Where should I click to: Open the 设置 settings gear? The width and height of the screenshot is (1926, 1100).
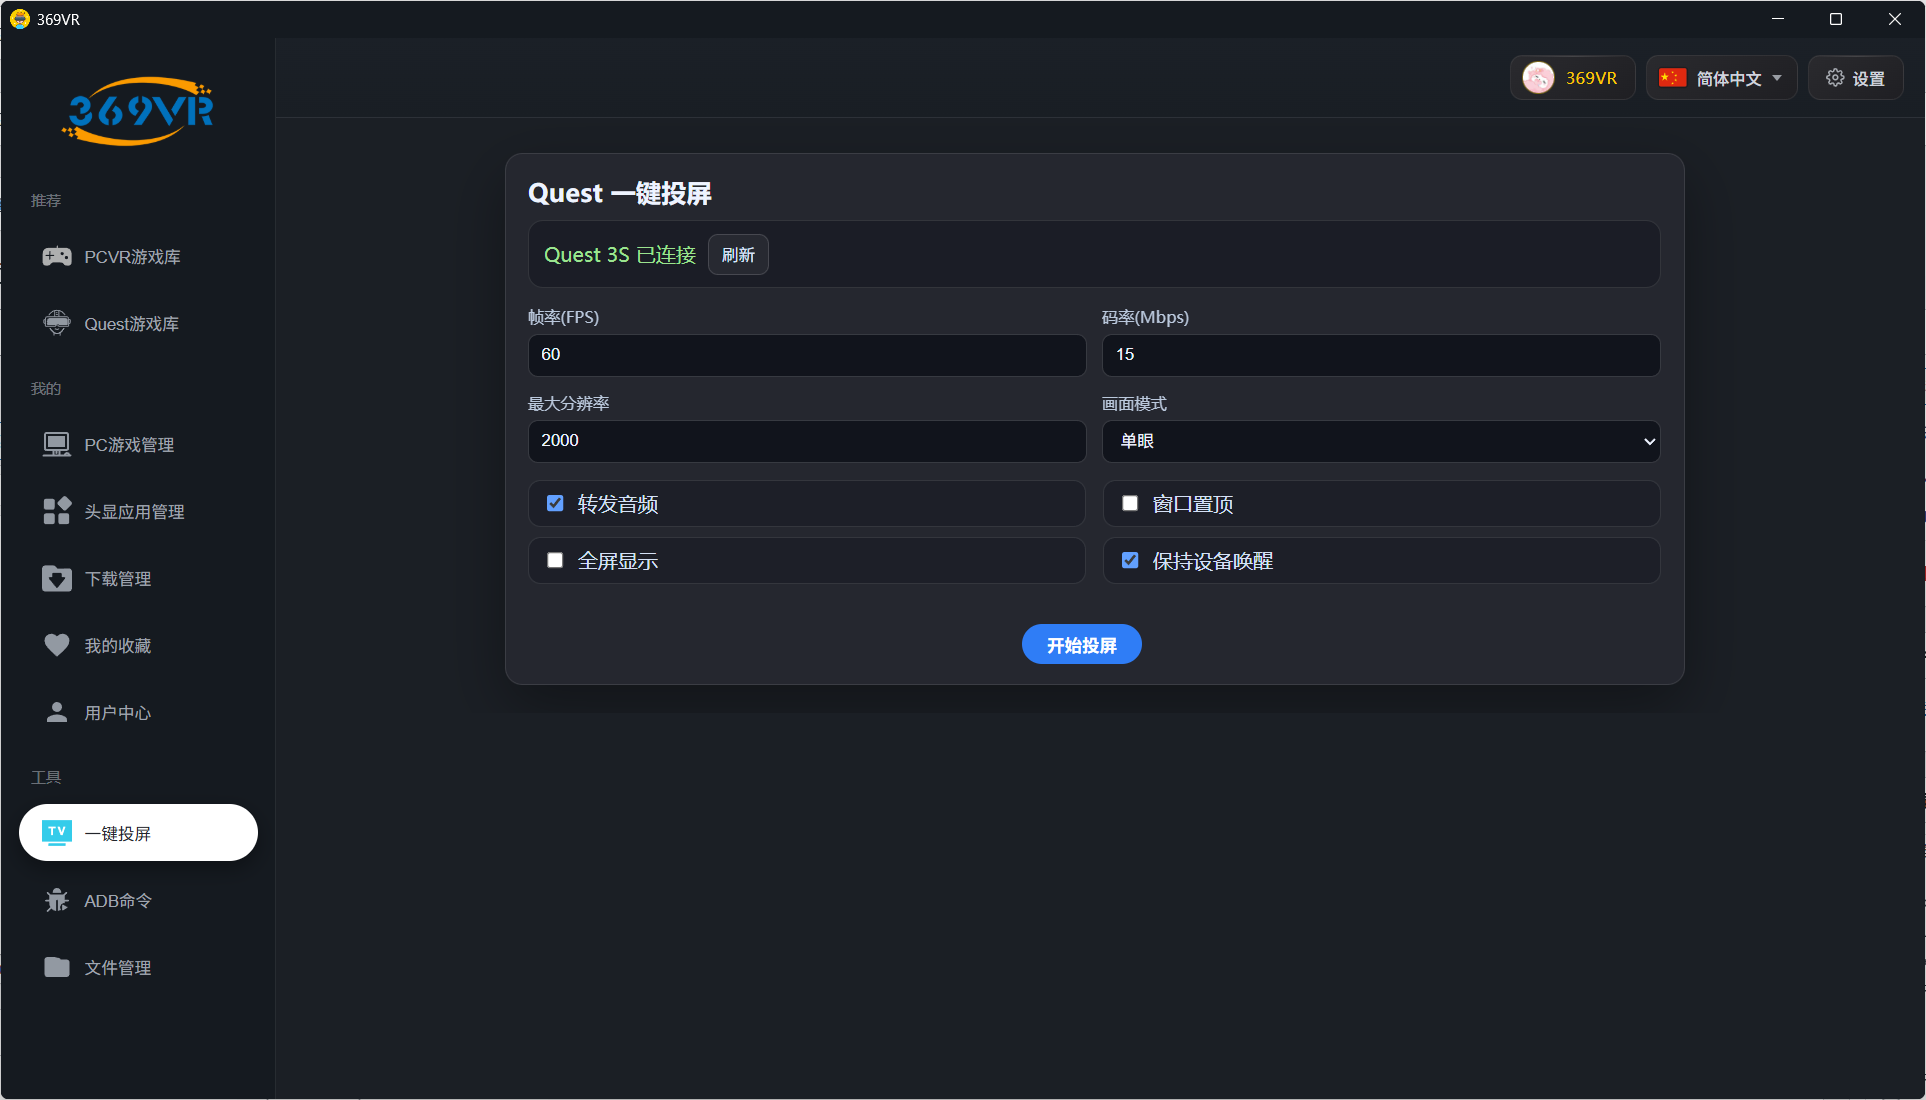coord(1855,77)
